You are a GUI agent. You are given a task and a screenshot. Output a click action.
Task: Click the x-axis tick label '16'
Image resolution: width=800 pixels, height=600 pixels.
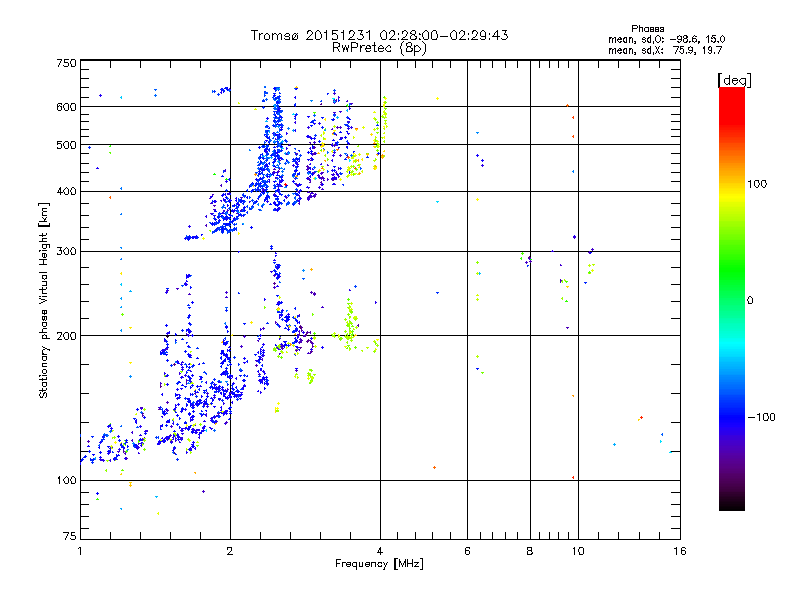(680, 551)
